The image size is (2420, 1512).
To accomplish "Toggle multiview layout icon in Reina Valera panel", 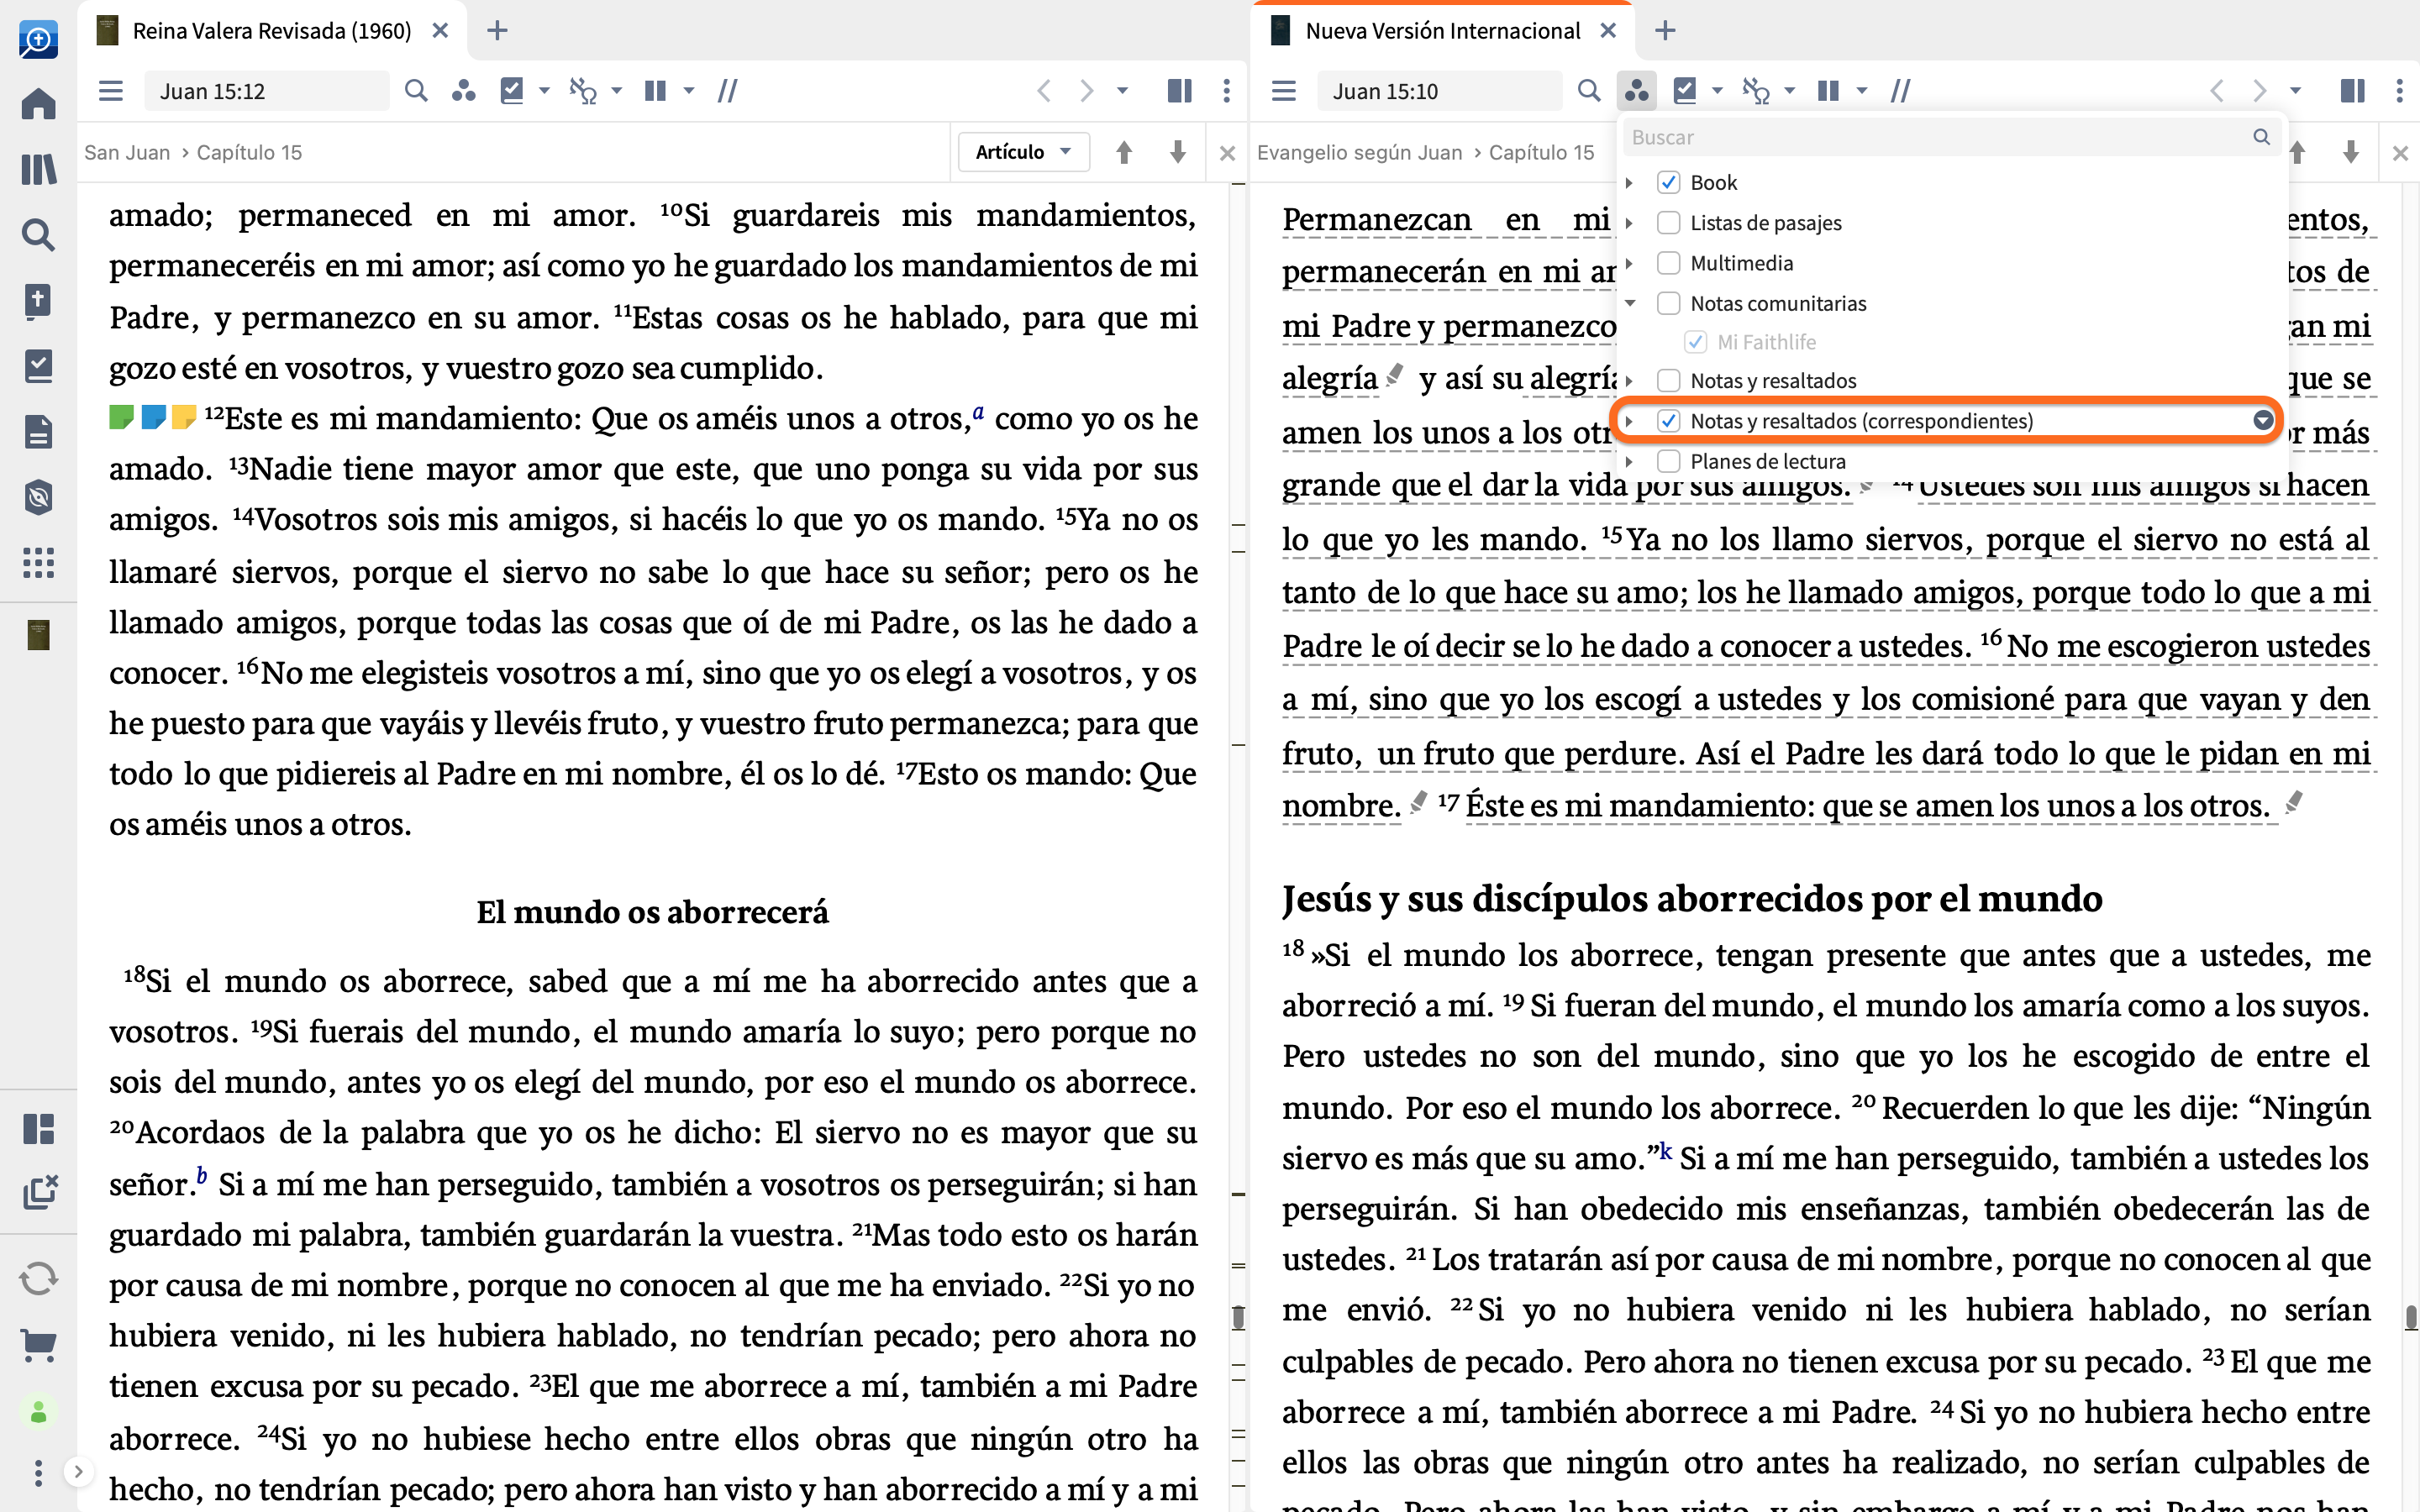I will coord(1179,91).
